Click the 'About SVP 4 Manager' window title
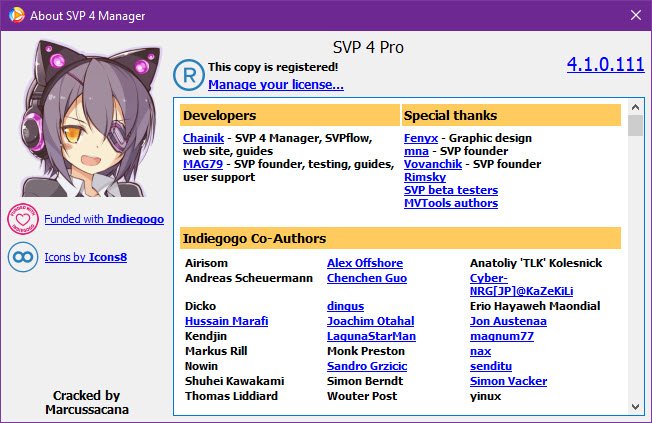Viewport: 652px width, 423px height. click(88, 16)
